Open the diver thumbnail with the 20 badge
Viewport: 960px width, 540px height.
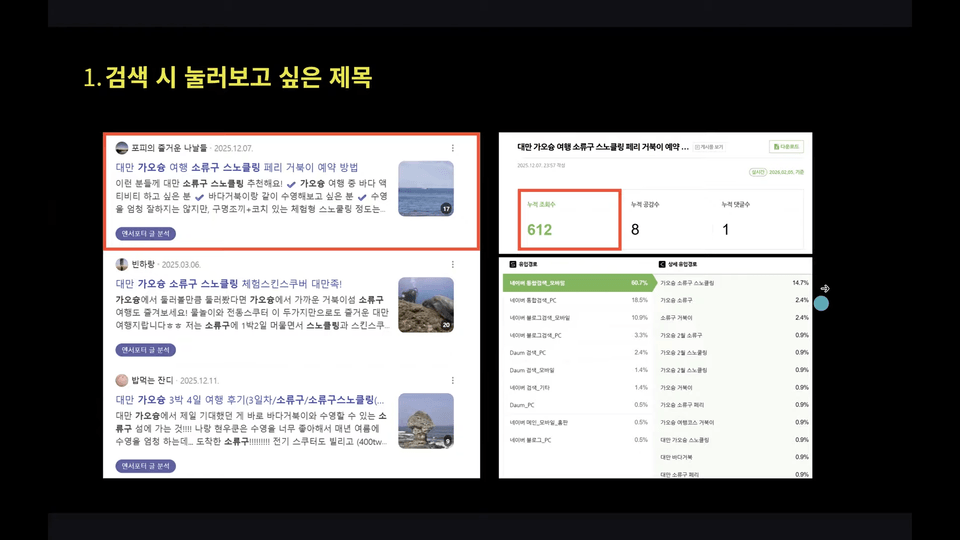426,305
